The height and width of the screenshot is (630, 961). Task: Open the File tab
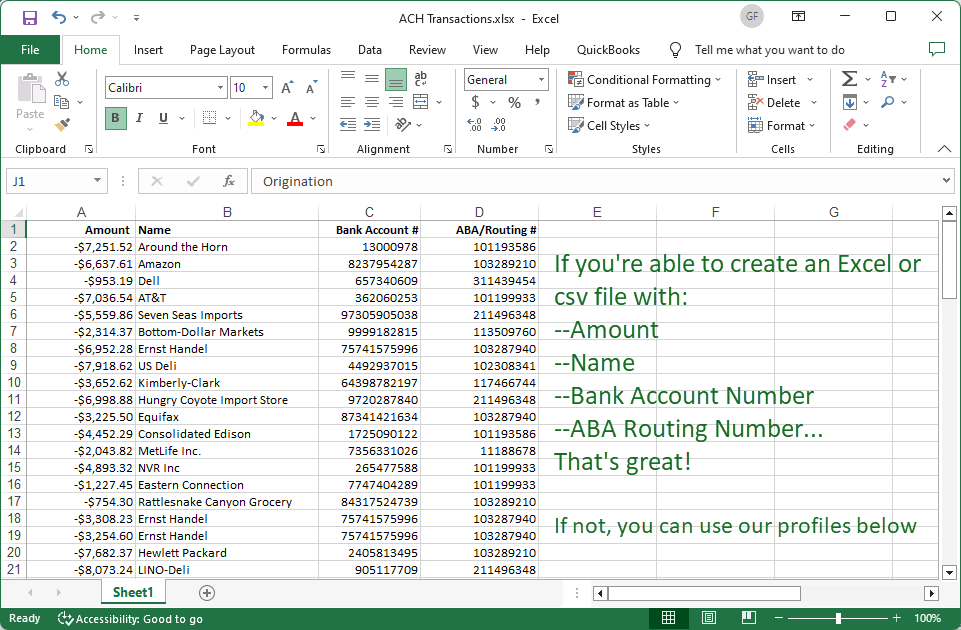[30, 50]
